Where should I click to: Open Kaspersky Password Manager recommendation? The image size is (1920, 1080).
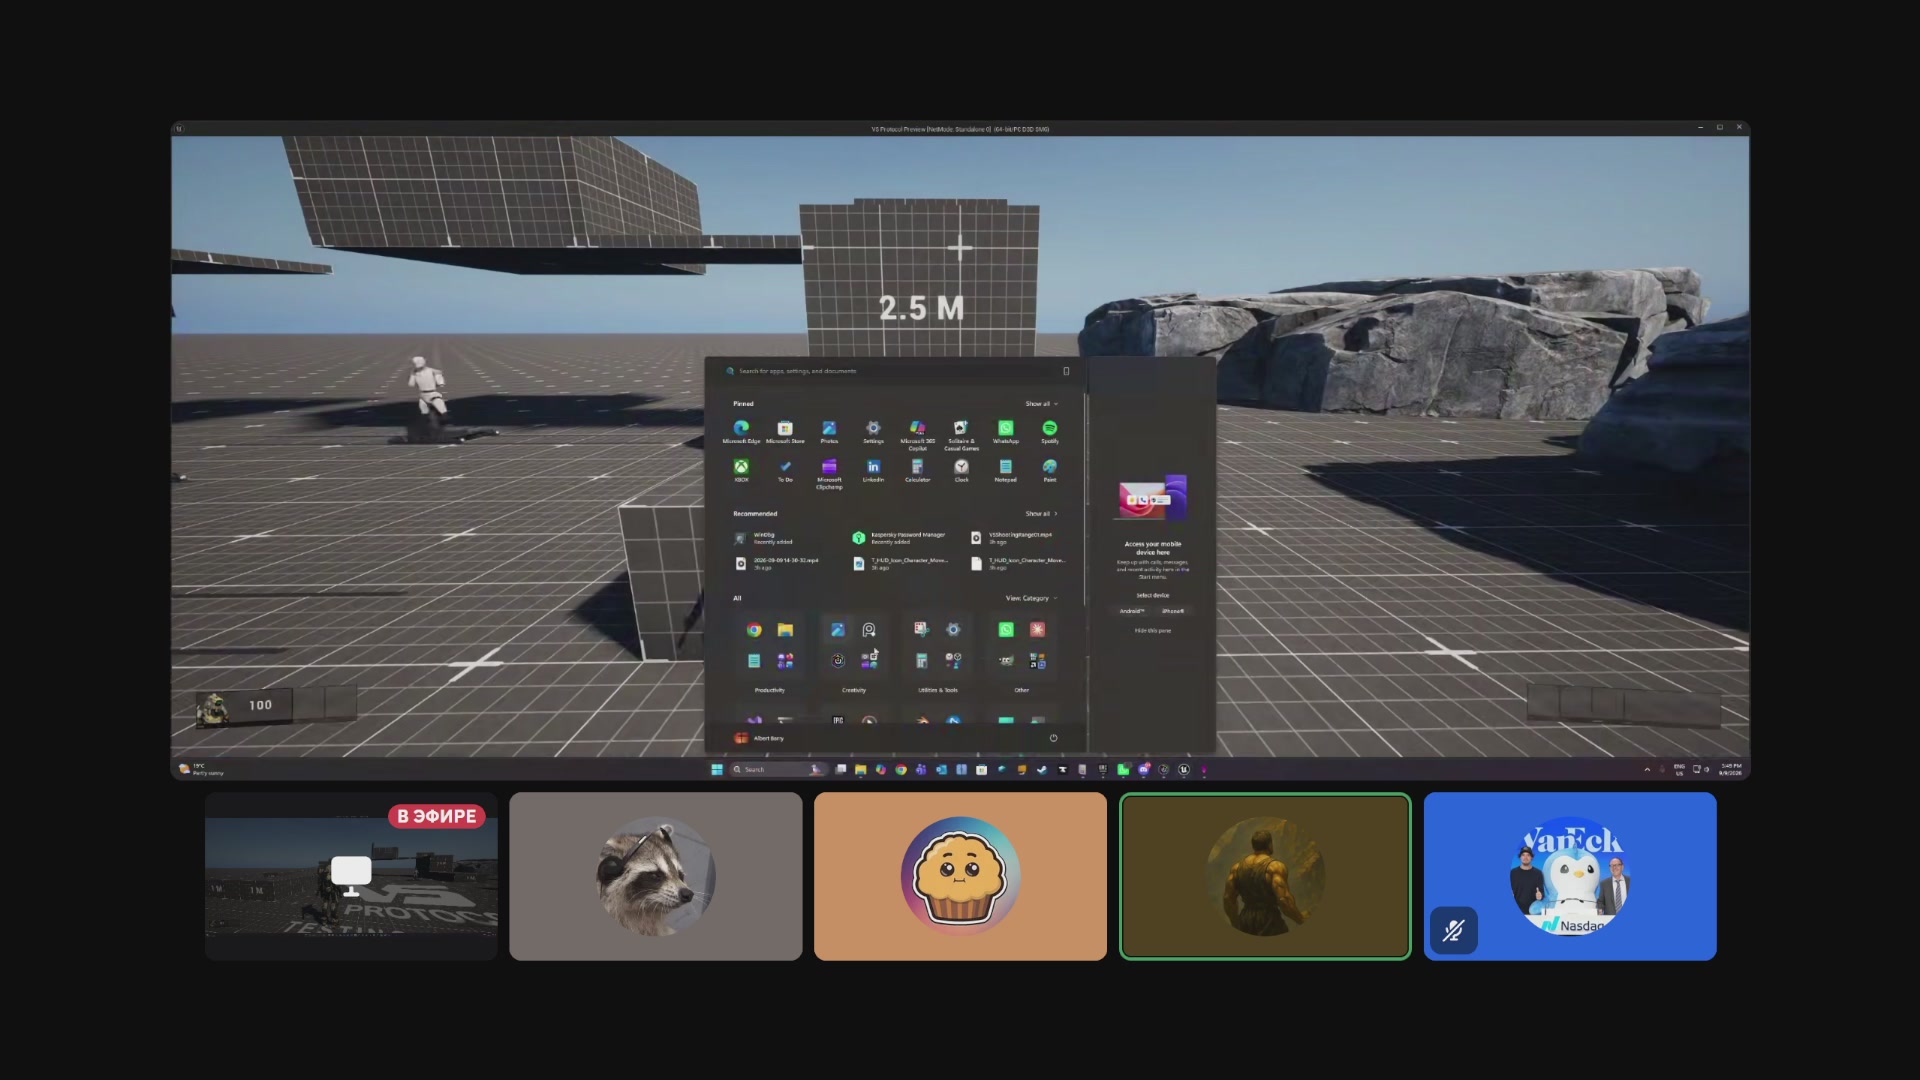click(898, 538)
